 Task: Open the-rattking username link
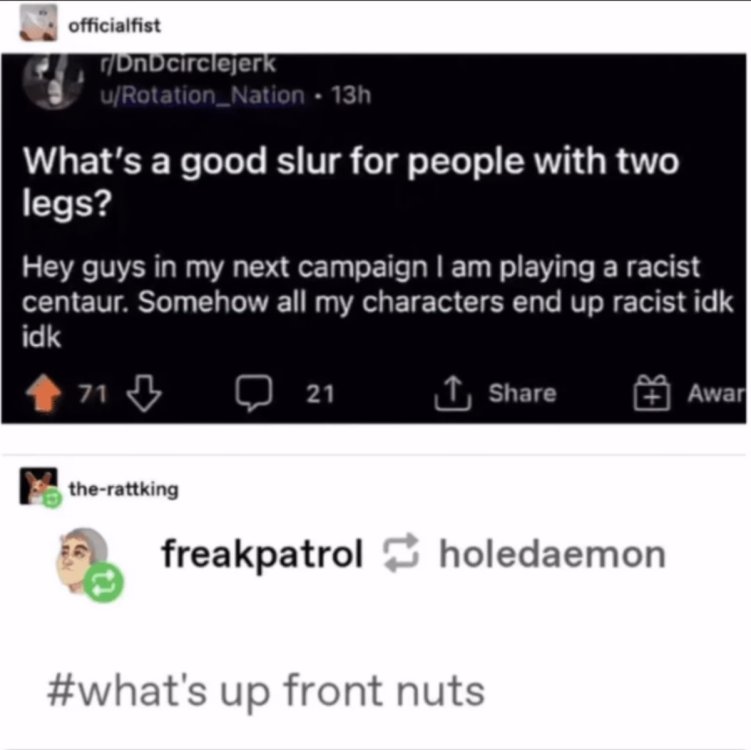point(124,489)
